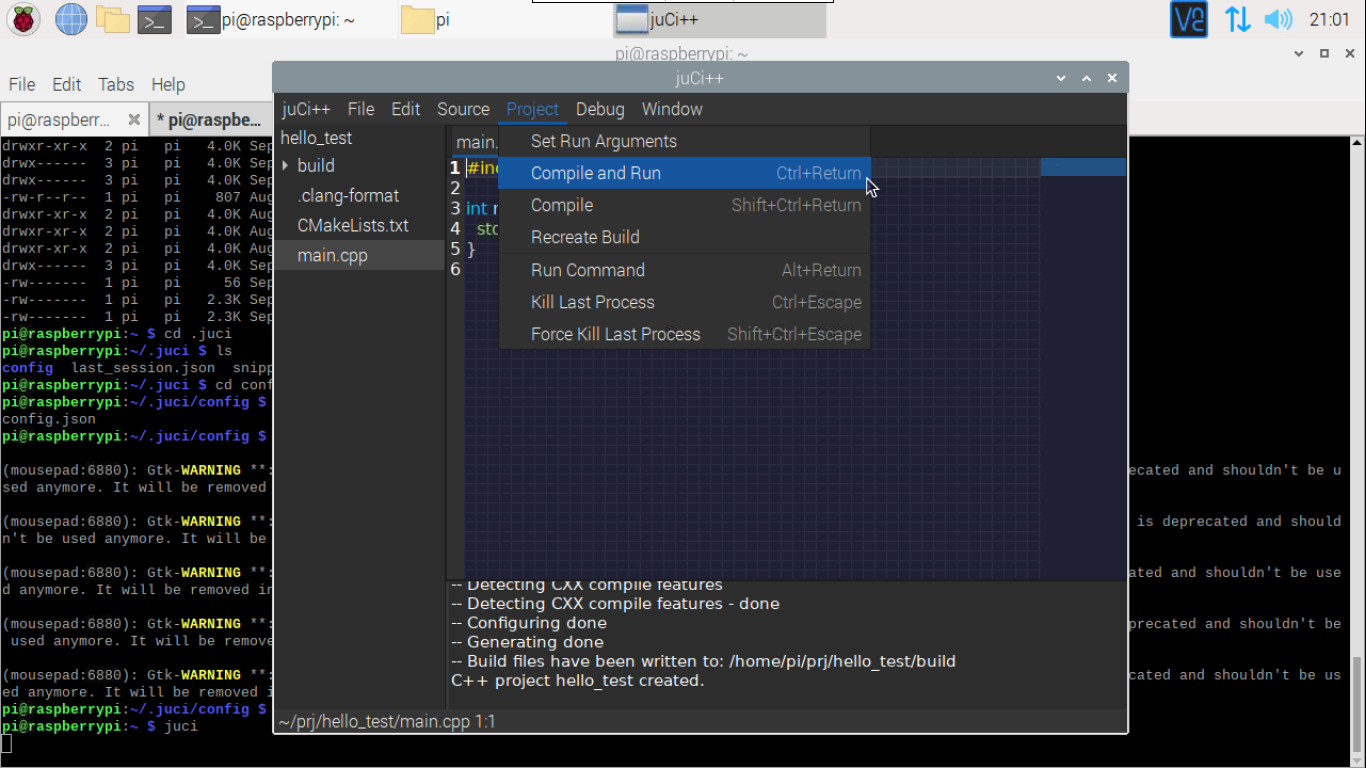Click line number 3 in editor
Image resolution: width=1366 pixels, height=768 pixels.
point(455,208)
